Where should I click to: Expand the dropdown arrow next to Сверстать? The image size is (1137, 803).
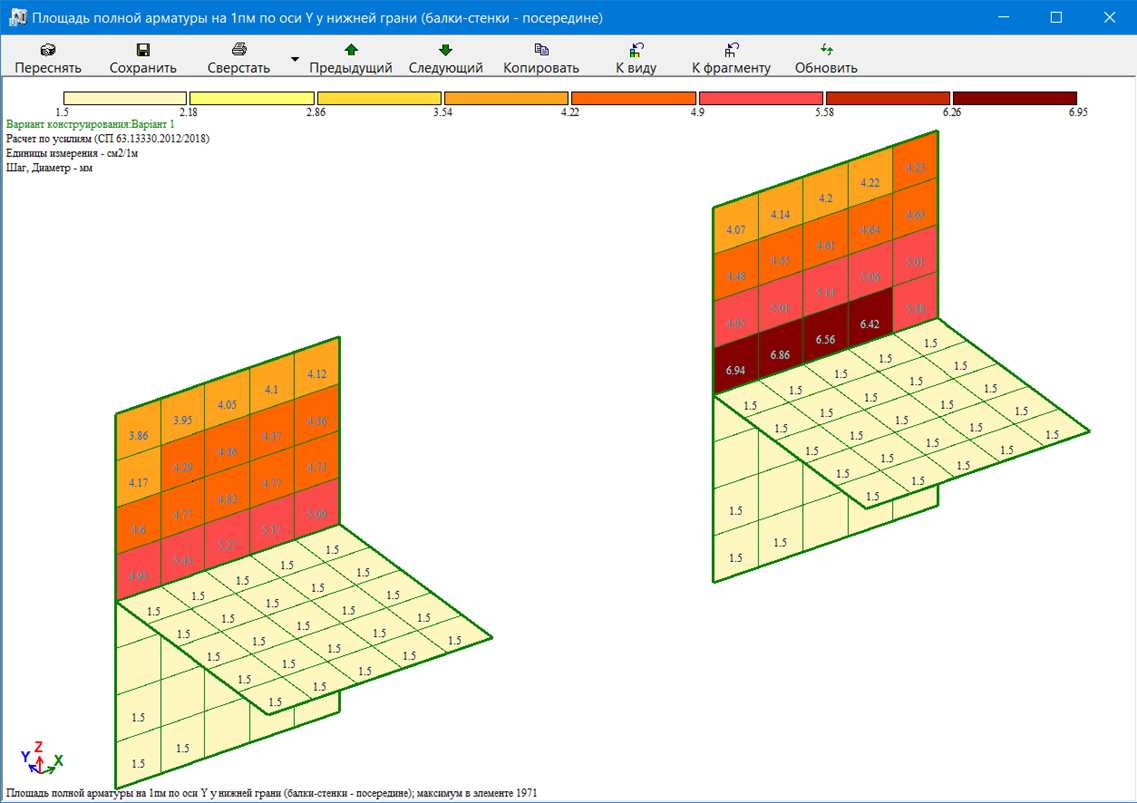294,59
